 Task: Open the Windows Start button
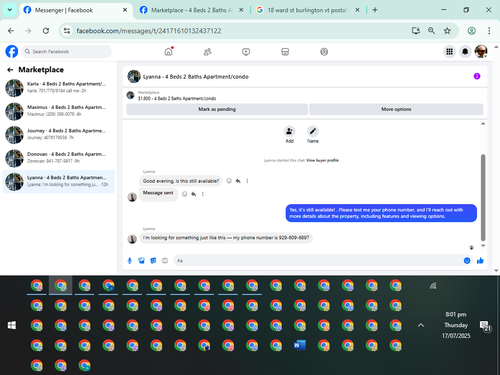[x=12, y=325]
